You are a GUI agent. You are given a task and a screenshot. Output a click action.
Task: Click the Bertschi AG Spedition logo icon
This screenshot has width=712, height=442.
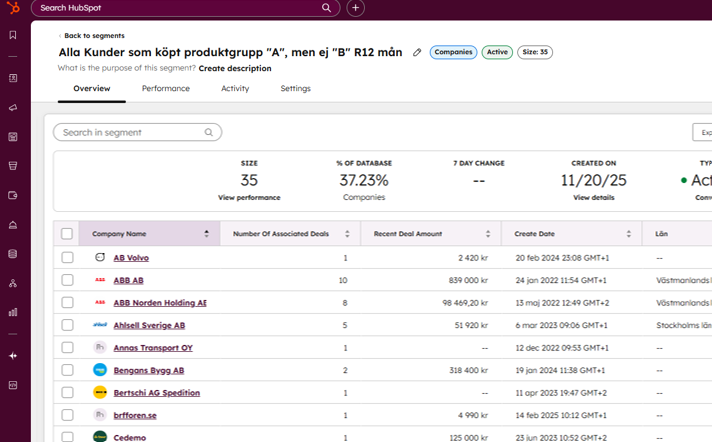pos(100,392)
